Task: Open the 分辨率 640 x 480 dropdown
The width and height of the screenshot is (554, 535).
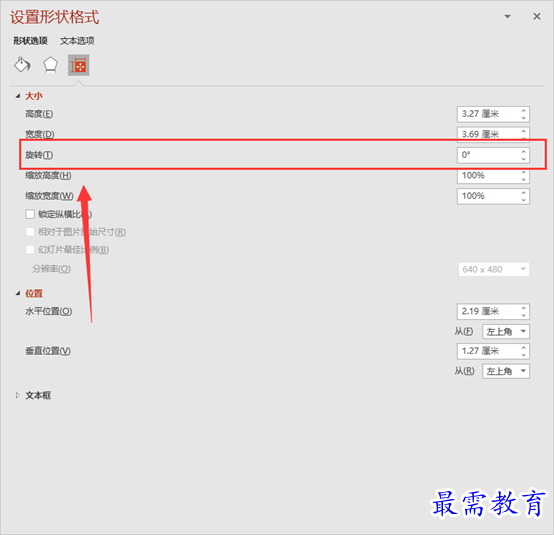Action: point(494,270)
